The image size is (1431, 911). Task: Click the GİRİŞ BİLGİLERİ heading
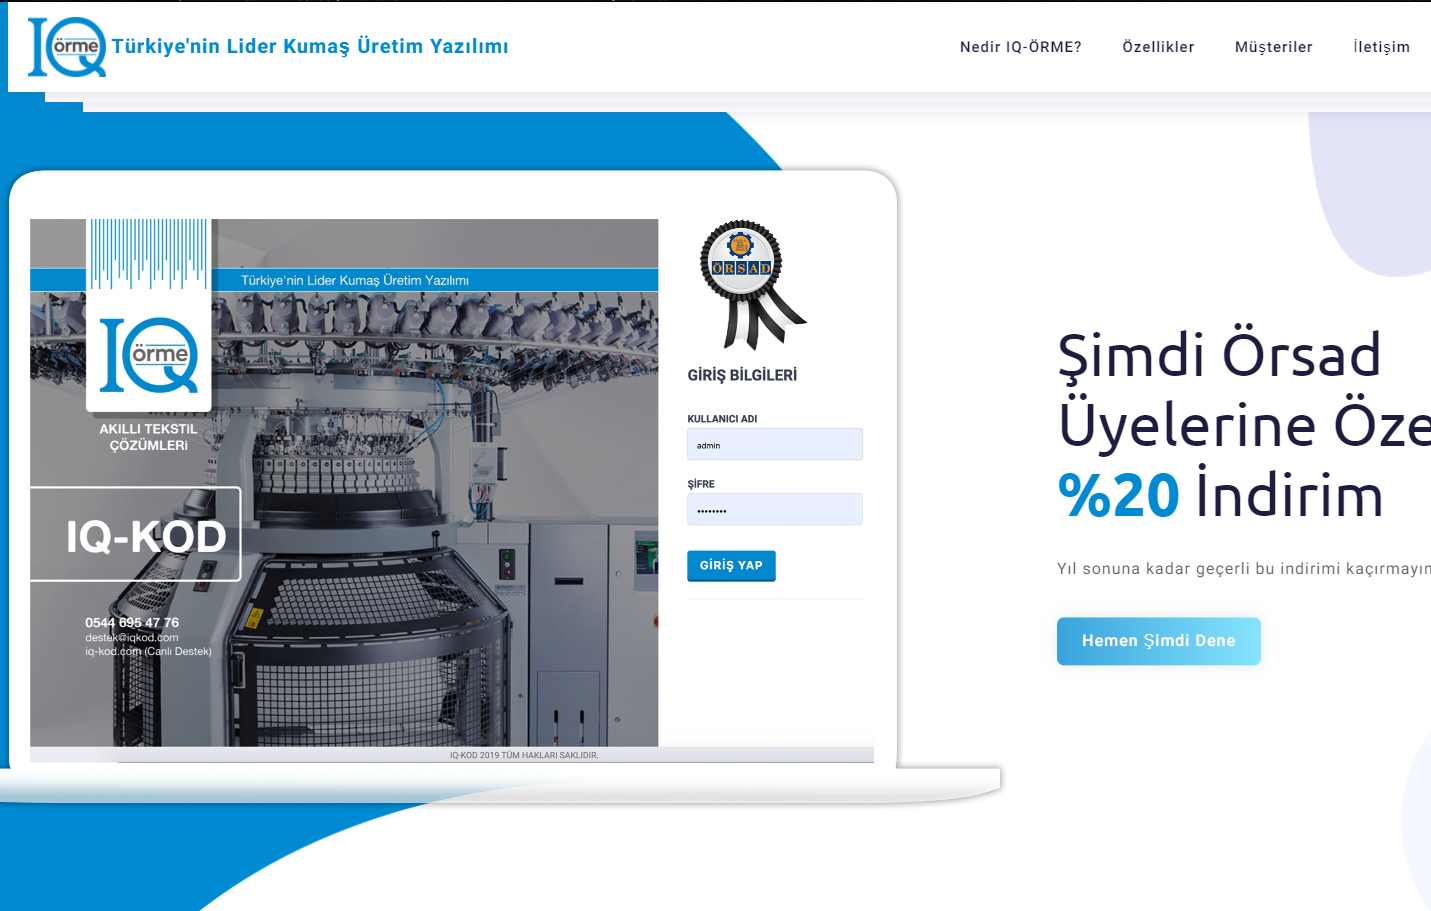[742, 376]
